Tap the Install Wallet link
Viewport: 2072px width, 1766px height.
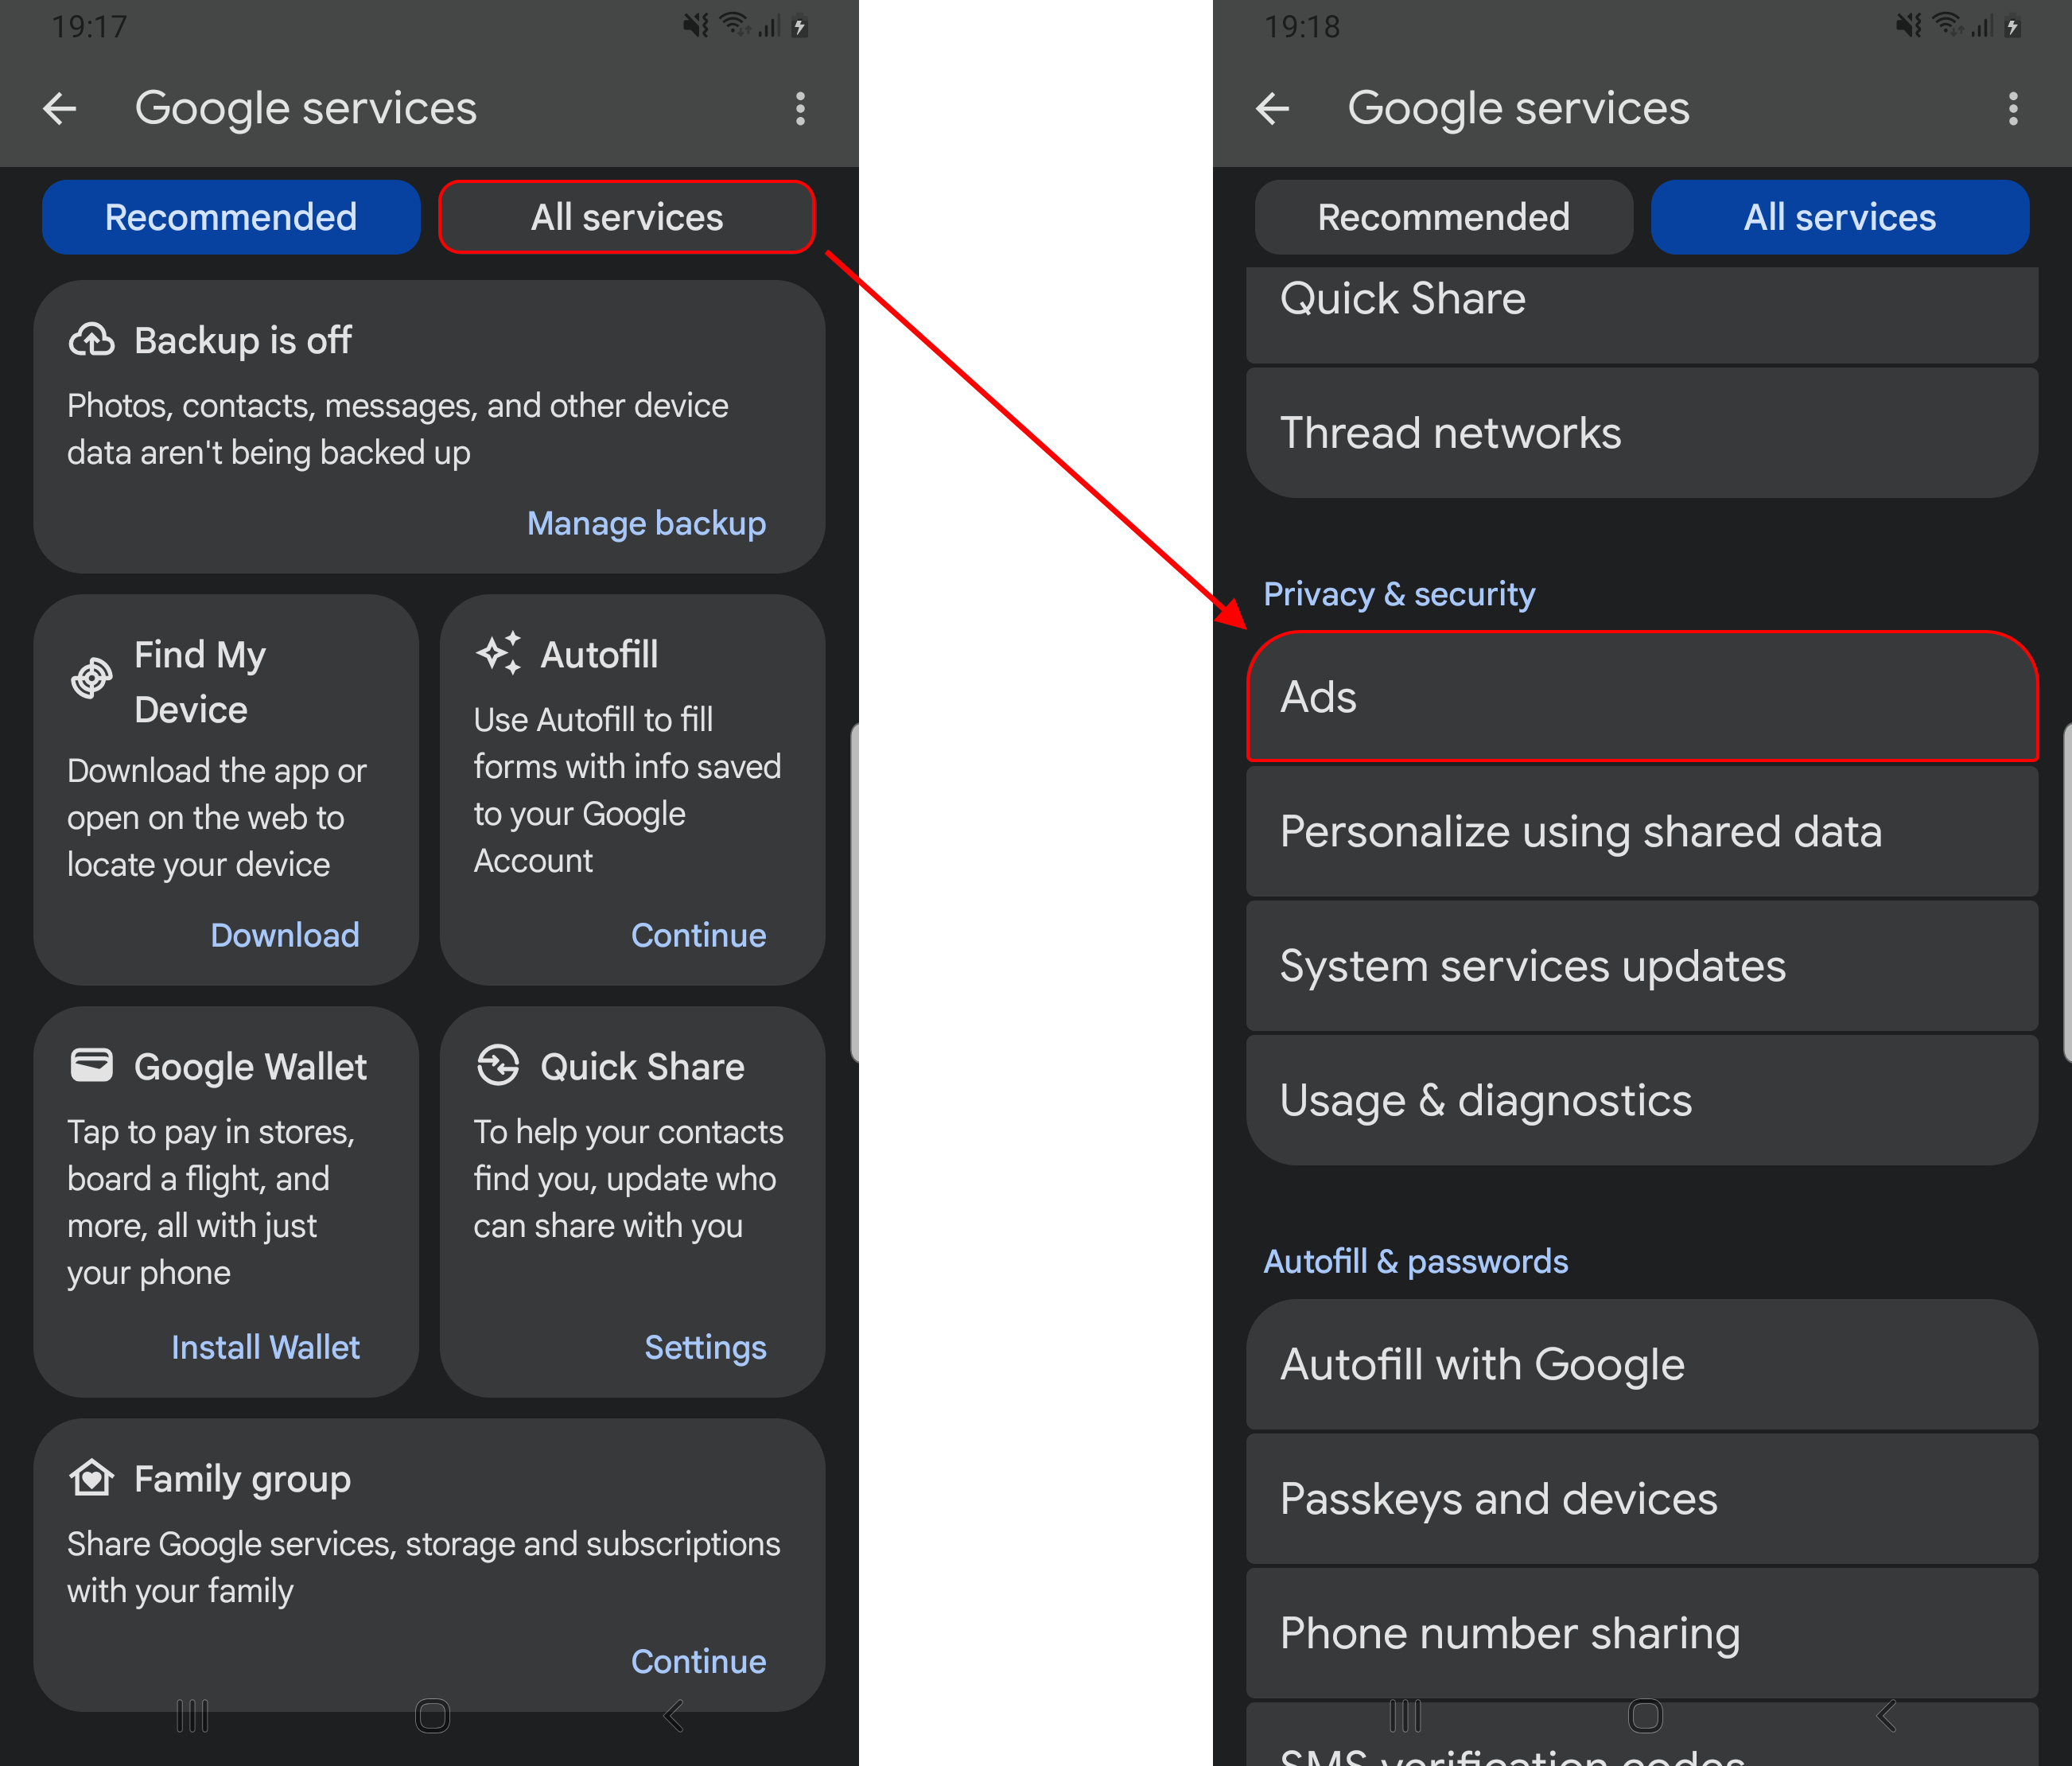(x=265, y=1347)
